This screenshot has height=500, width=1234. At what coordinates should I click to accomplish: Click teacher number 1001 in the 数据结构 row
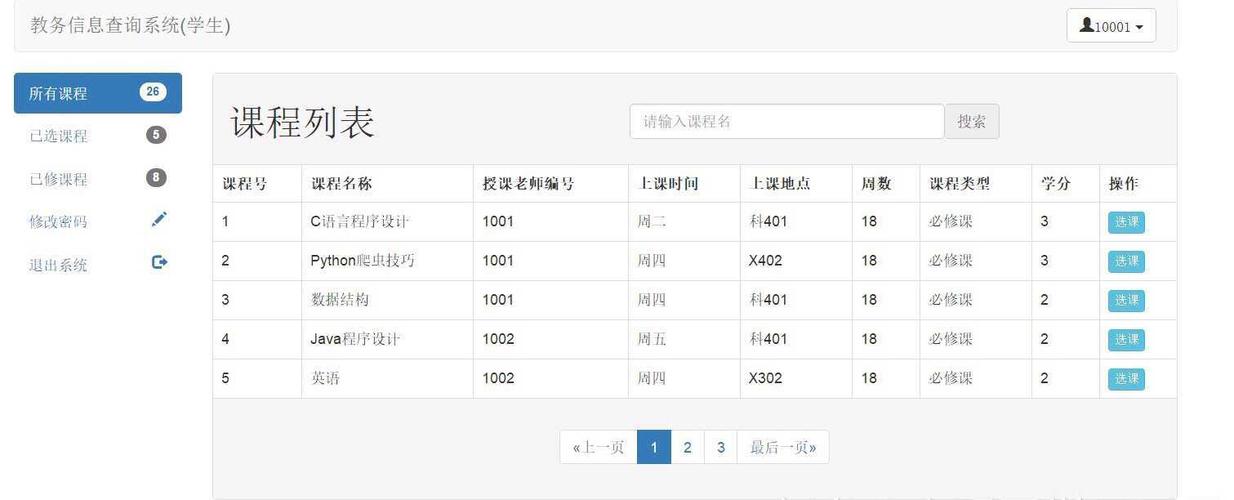(498, 299)
